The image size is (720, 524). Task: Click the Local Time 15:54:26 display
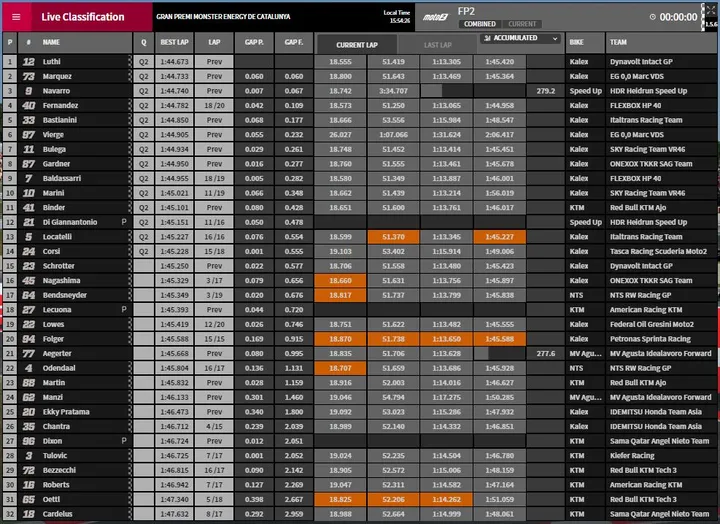[397, 17]
